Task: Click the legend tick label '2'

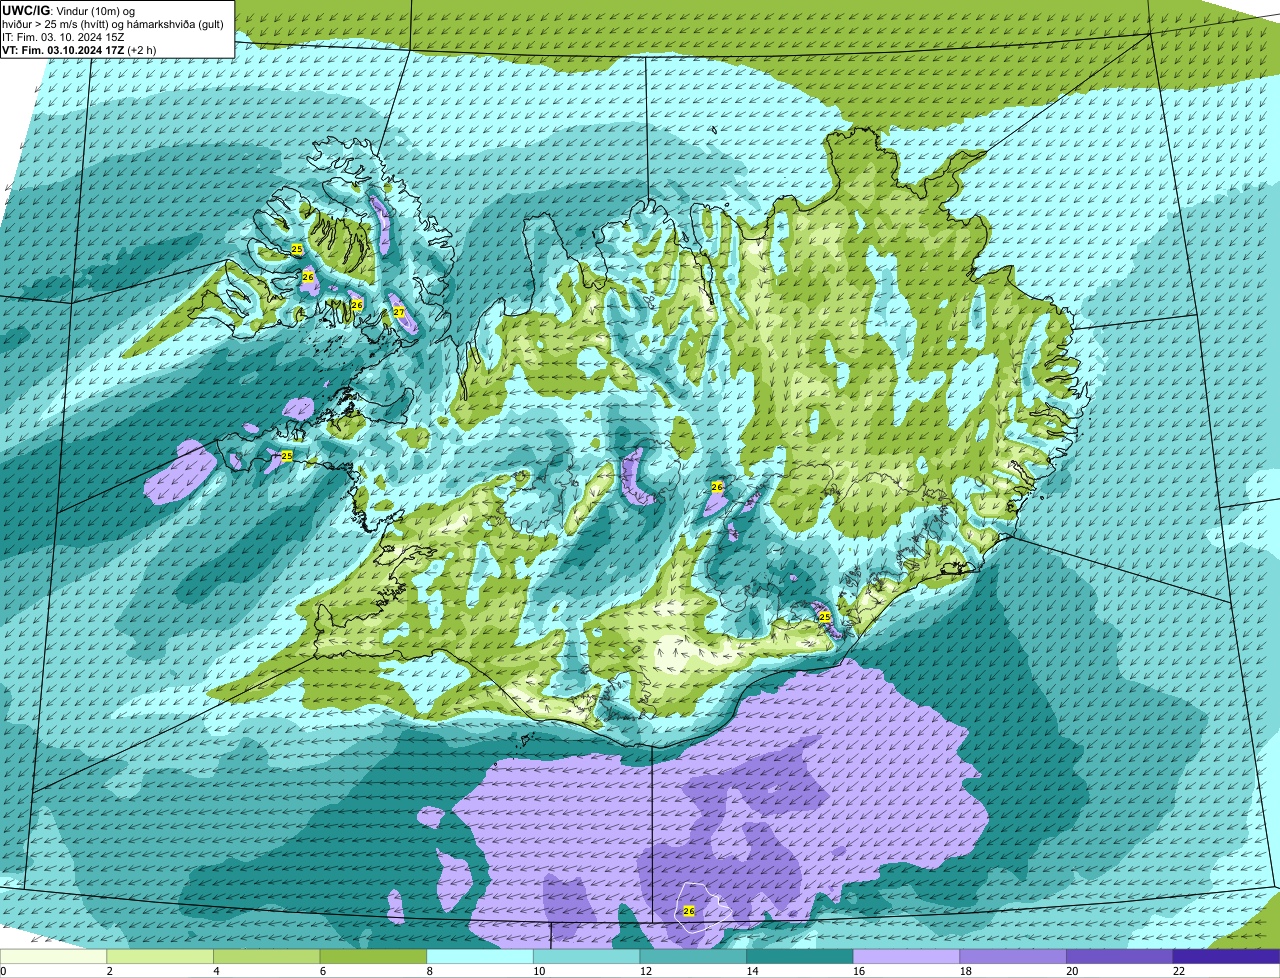Action: [x=109, y=971]
